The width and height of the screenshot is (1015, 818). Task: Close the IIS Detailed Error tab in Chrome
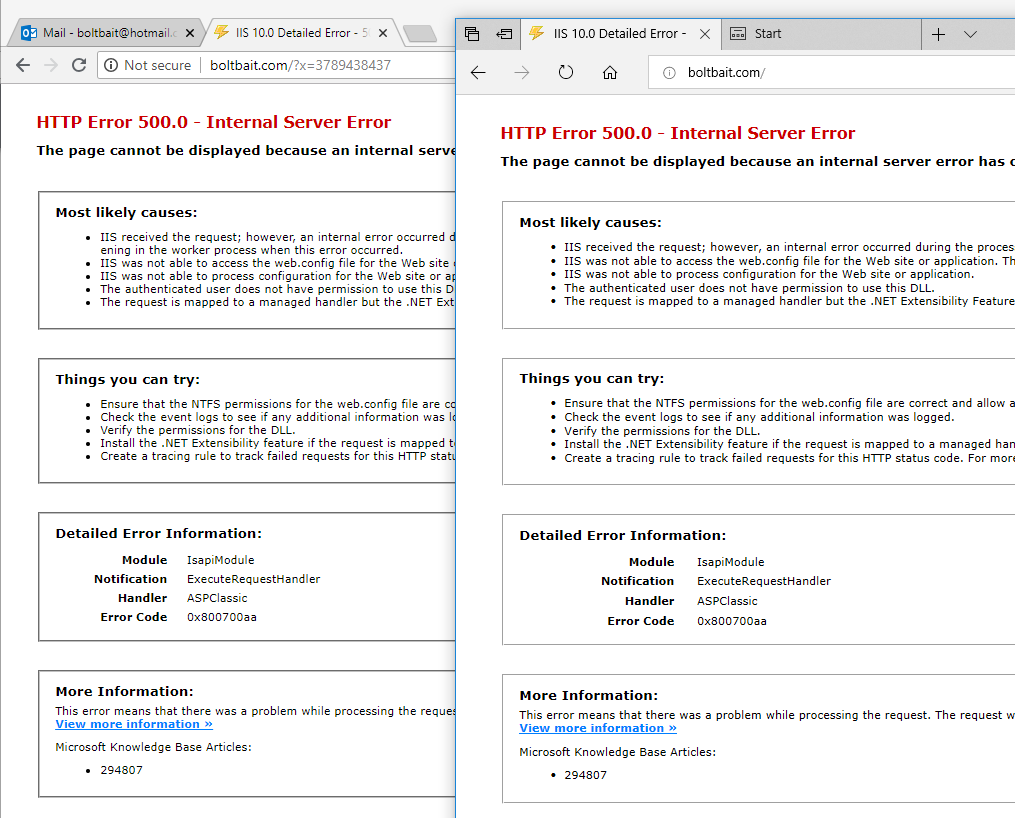tap(382, 33)
